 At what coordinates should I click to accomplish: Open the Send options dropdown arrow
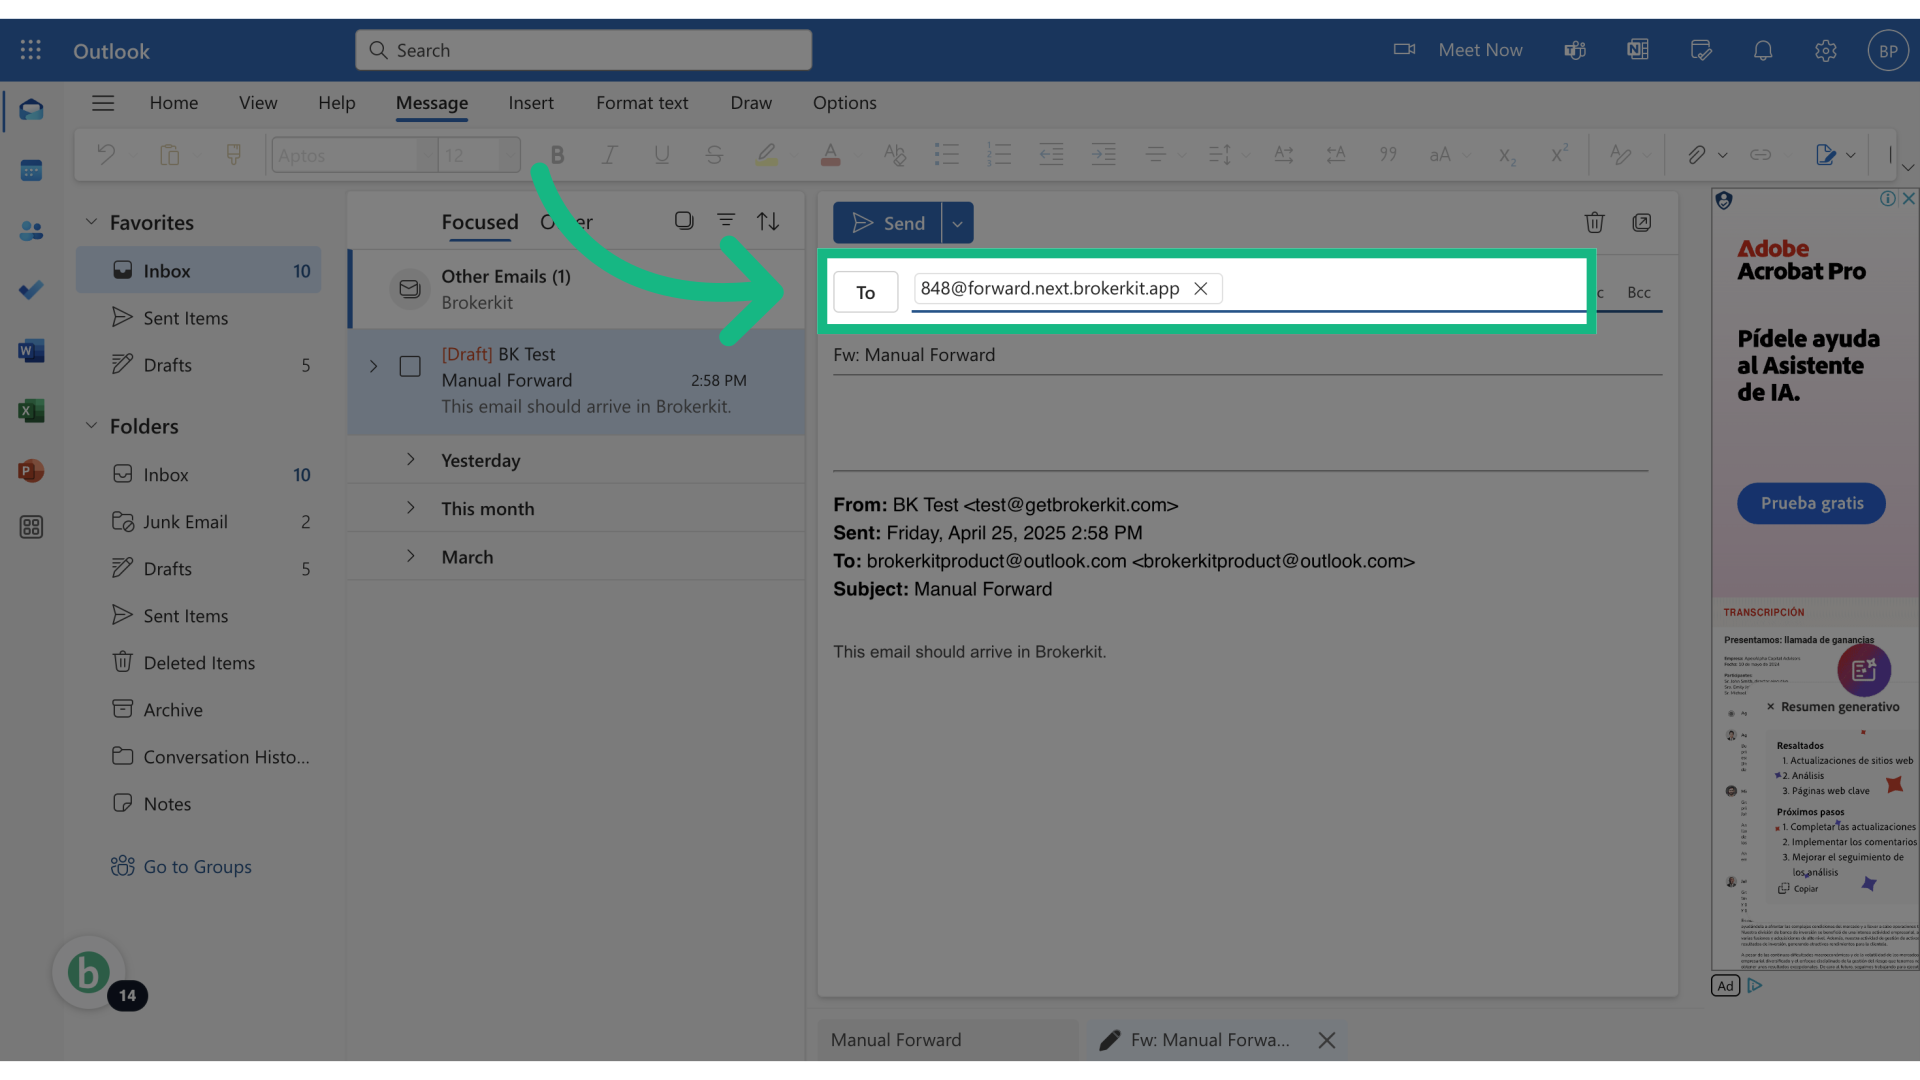pos(957,223)
